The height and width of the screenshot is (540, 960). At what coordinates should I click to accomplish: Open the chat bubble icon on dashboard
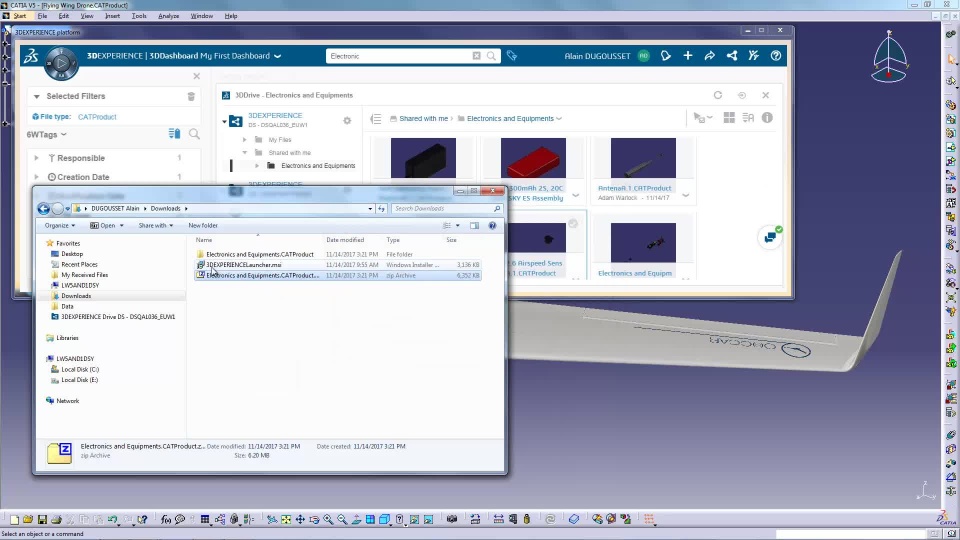click(770, 237)
